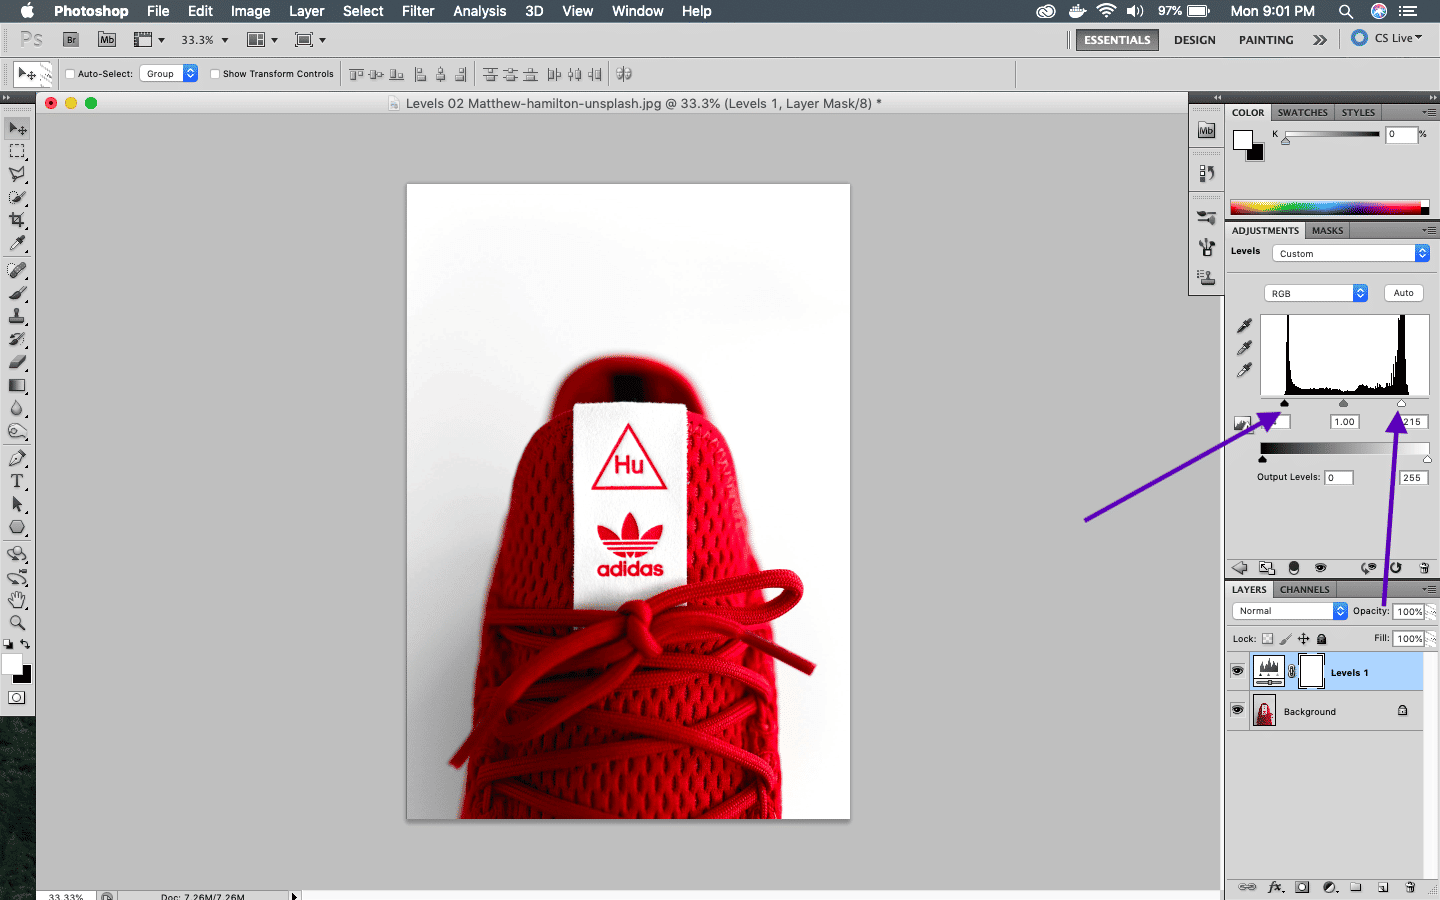The image size is (1440, 900).
Task: Click the Levels 1 layer mask thumbnail
Action: (x=1311, y=671)
